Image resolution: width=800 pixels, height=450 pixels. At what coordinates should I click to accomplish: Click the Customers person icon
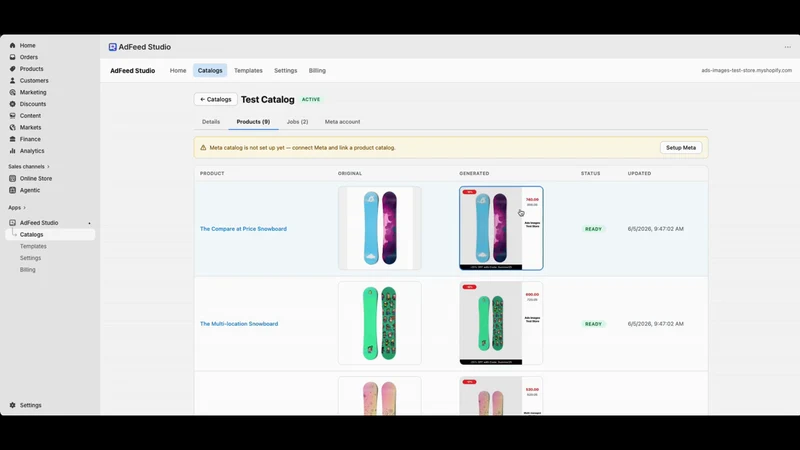tap(13, 81)
